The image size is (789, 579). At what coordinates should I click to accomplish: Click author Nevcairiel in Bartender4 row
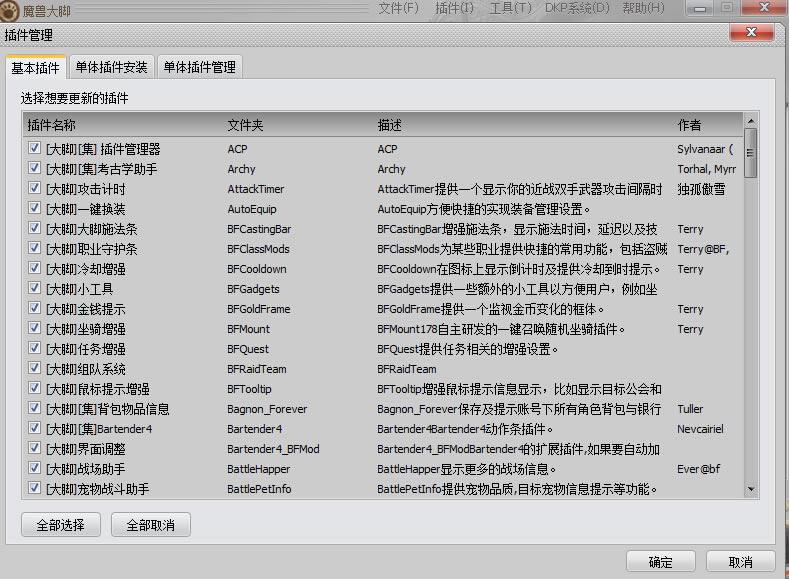point(700,429)
